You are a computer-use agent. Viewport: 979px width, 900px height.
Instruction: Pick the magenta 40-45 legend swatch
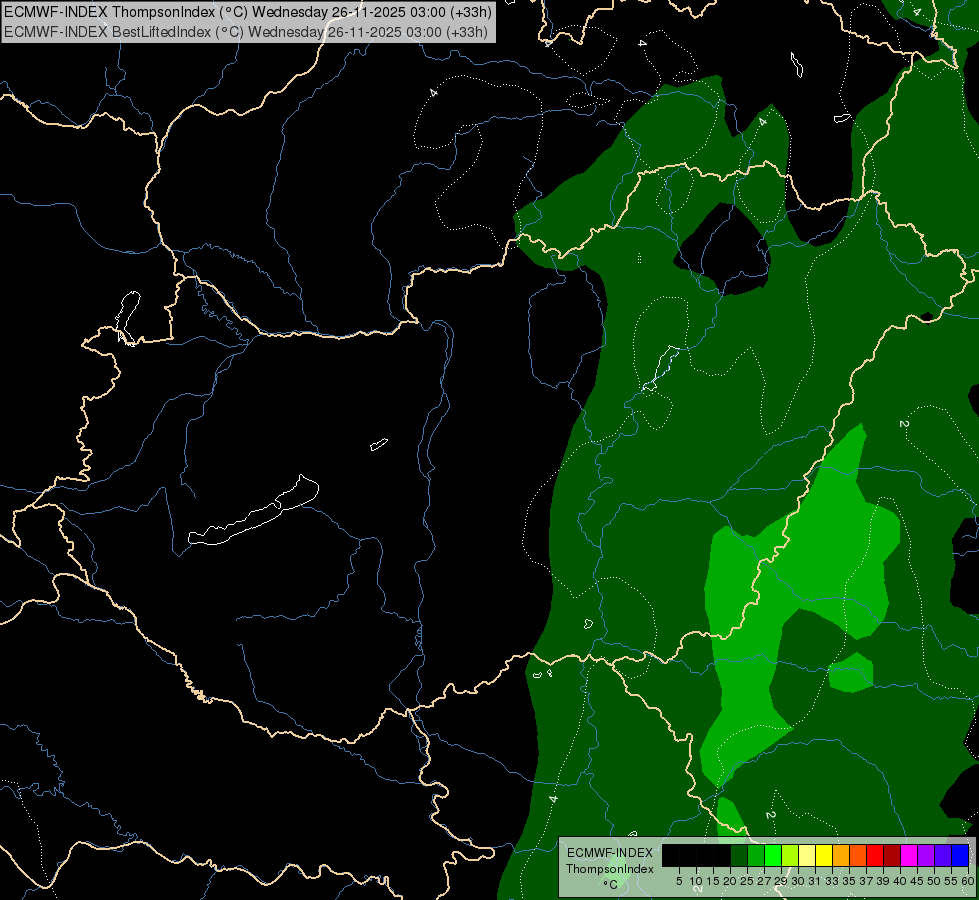click(909, 855)
